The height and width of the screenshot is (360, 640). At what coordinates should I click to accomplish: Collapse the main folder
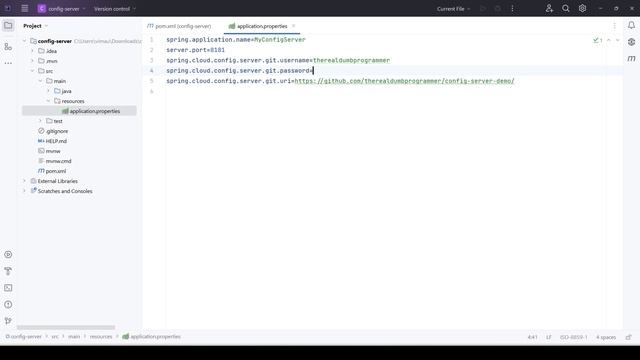pos(40,81)
